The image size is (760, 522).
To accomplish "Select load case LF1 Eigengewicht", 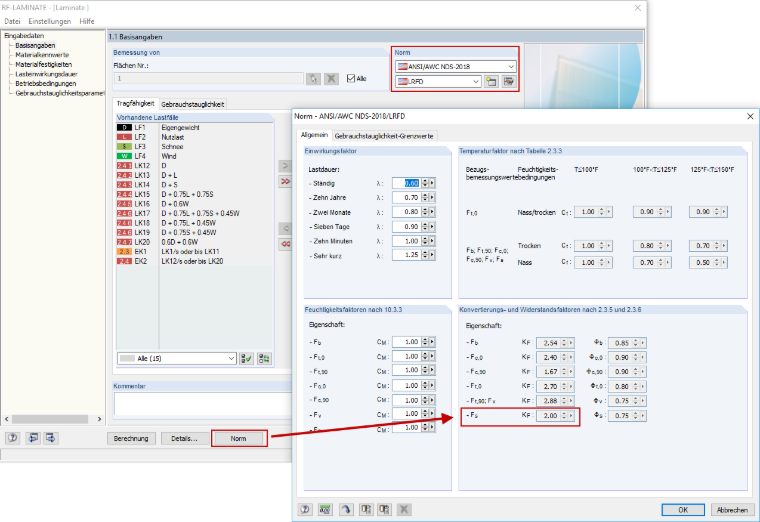I will (x=195, y=127).
